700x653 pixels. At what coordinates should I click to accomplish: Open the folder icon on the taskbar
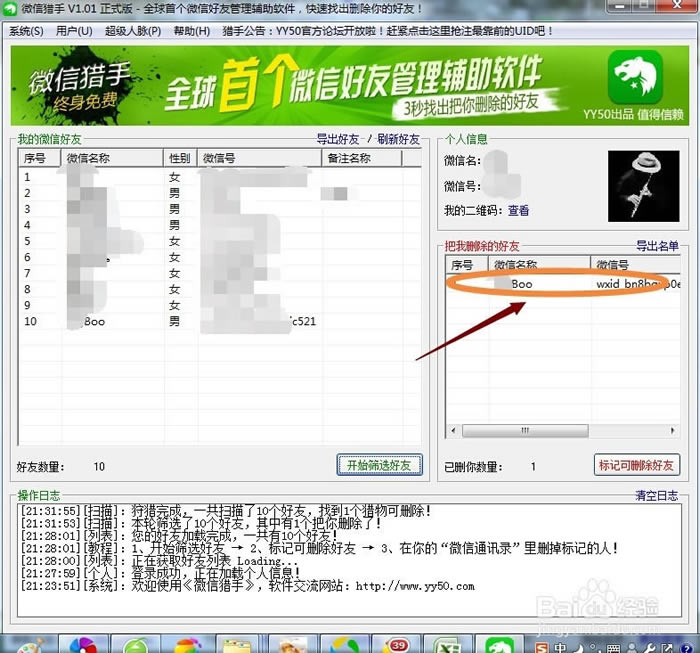coord(237,646)
